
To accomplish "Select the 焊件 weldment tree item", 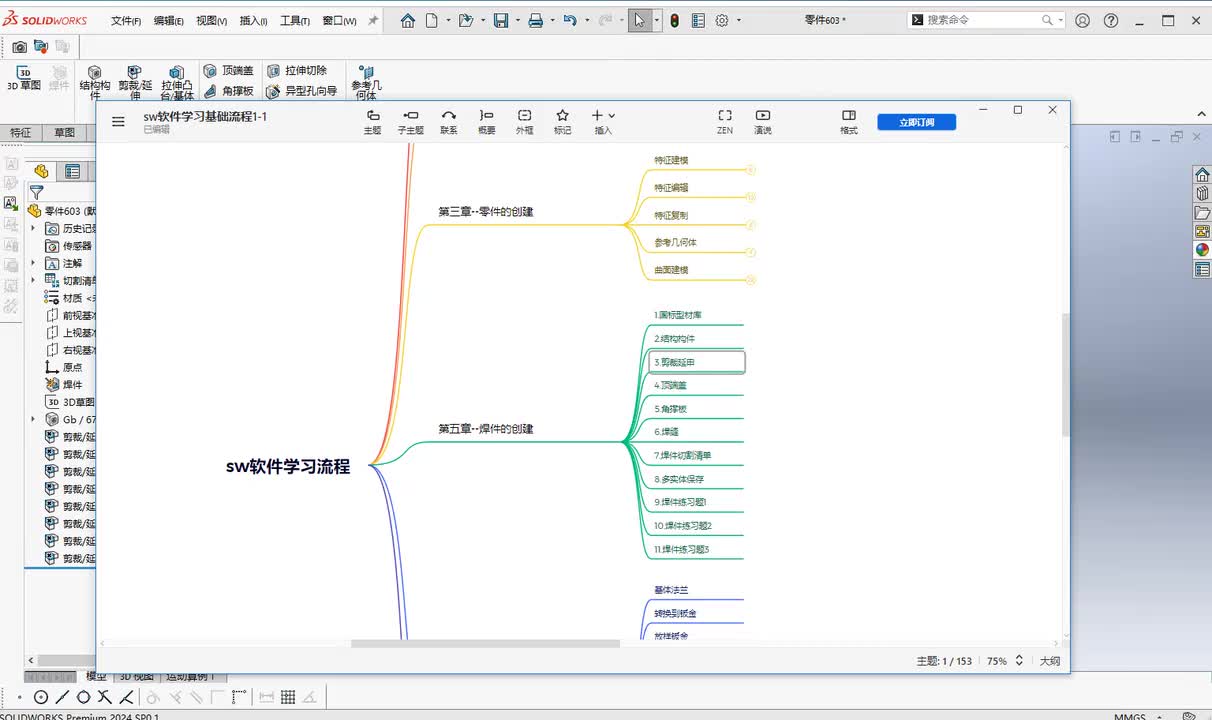I will pos(64,384).
